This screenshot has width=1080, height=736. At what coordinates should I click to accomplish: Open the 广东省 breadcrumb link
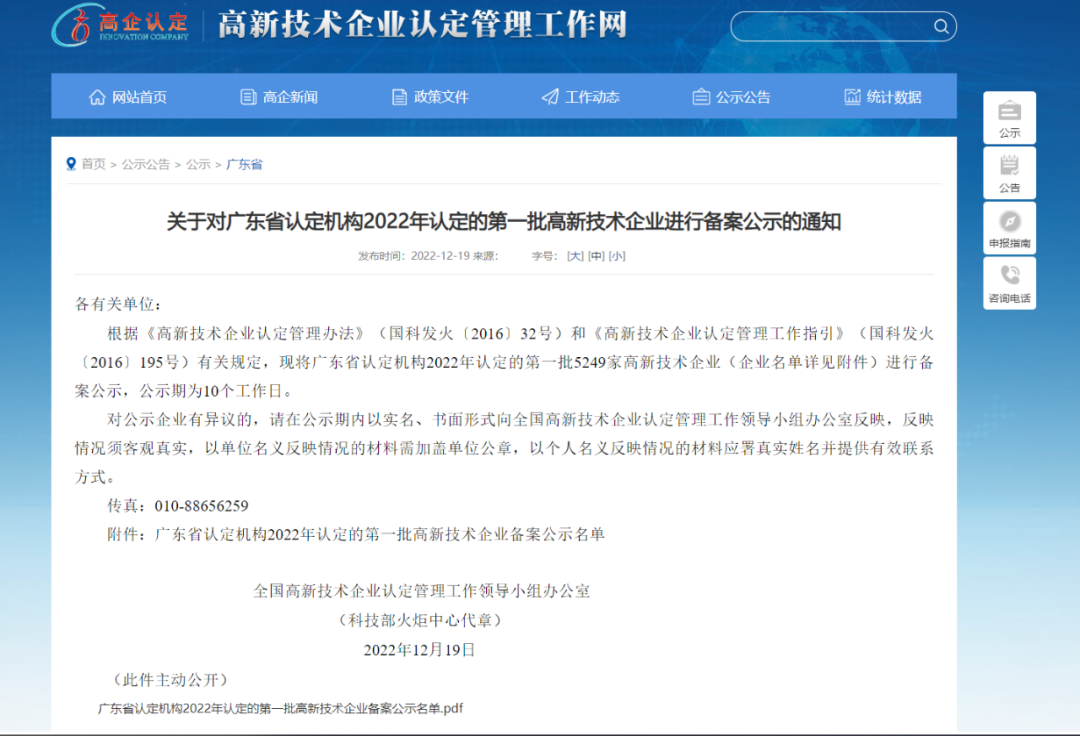tap(243, 164)
